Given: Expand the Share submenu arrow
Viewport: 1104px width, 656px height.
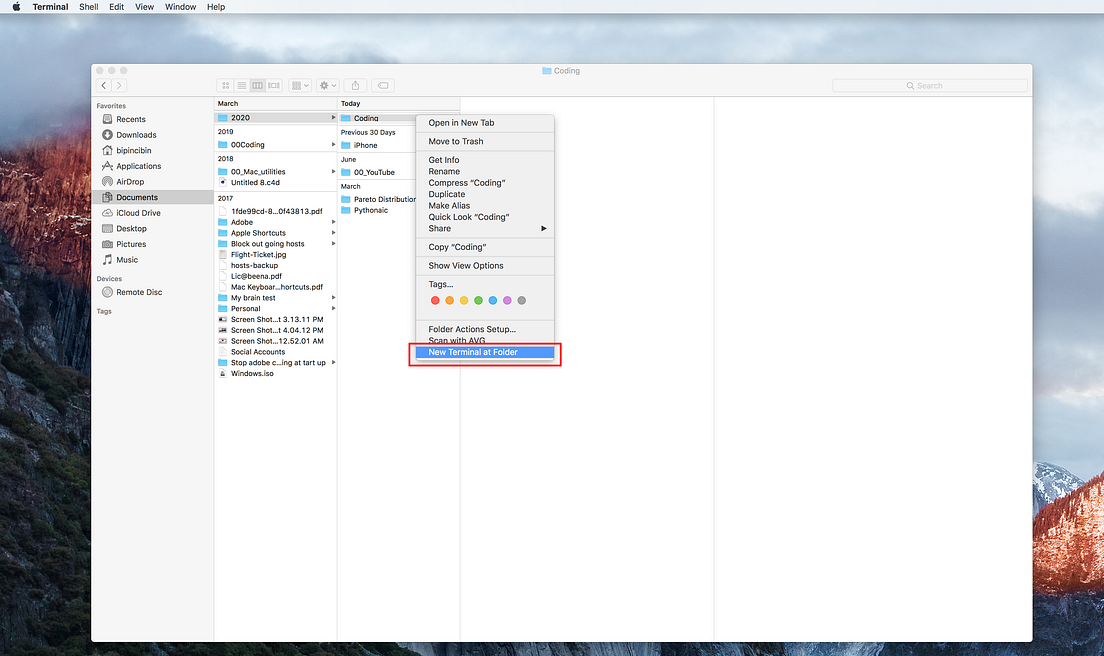Looking at the screenshot, I should click(544, 228).
